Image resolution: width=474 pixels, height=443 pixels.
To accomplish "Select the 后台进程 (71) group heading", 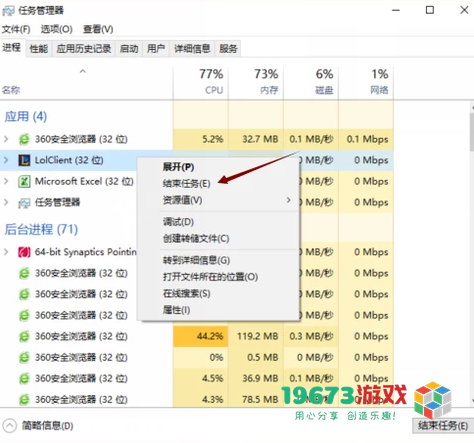I will point(41,229).
